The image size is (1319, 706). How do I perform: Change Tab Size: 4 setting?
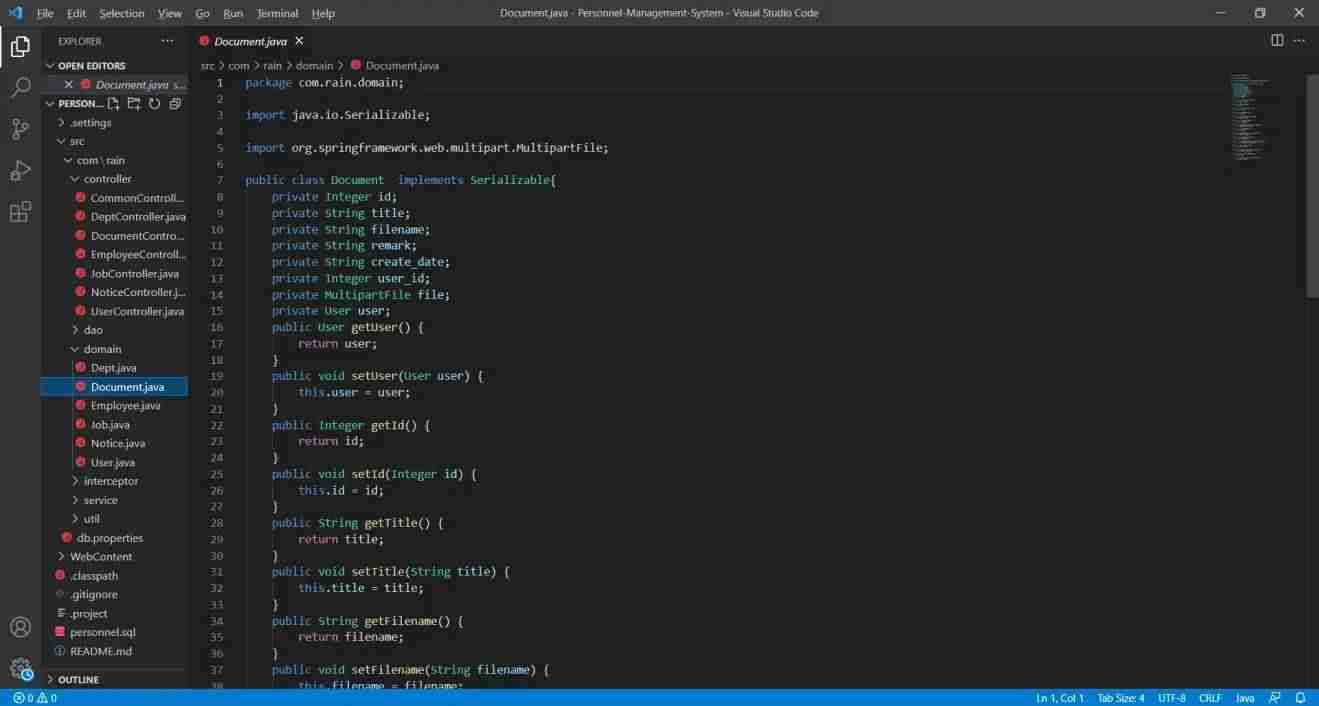pos(1121,698)
